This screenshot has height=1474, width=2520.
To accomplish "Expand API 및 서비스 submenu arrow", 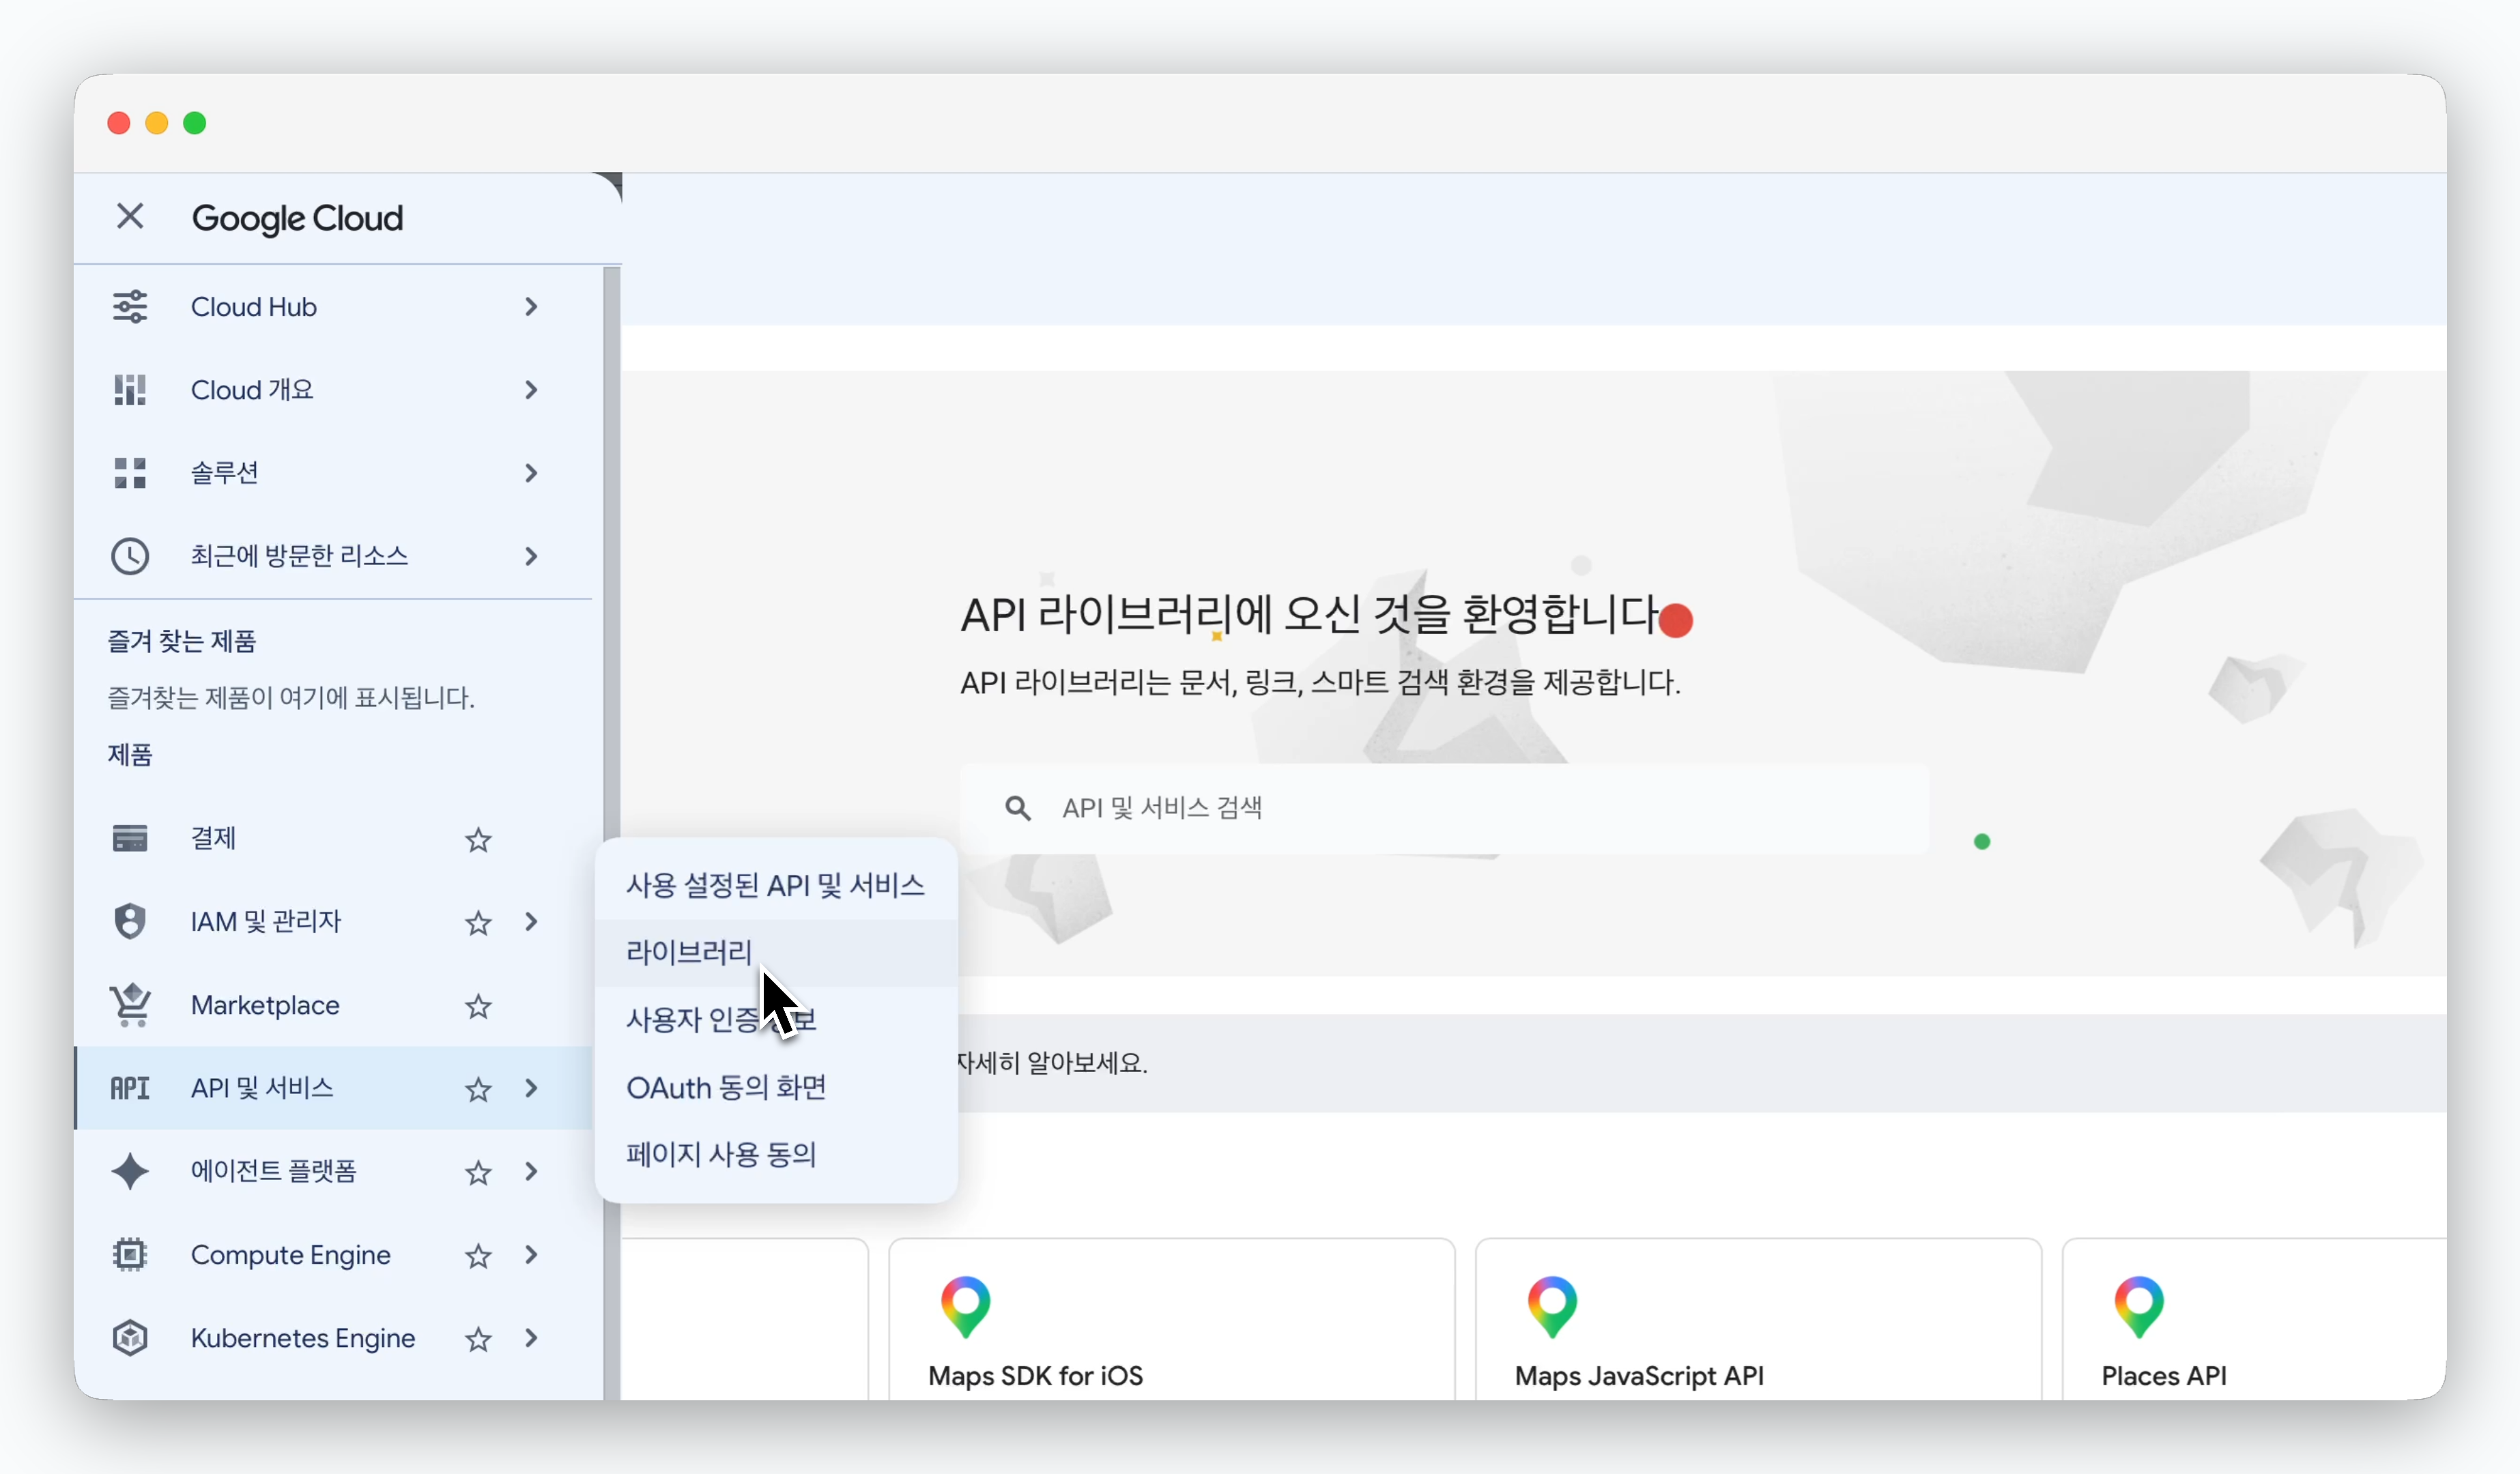I will tap(531, 1088).
